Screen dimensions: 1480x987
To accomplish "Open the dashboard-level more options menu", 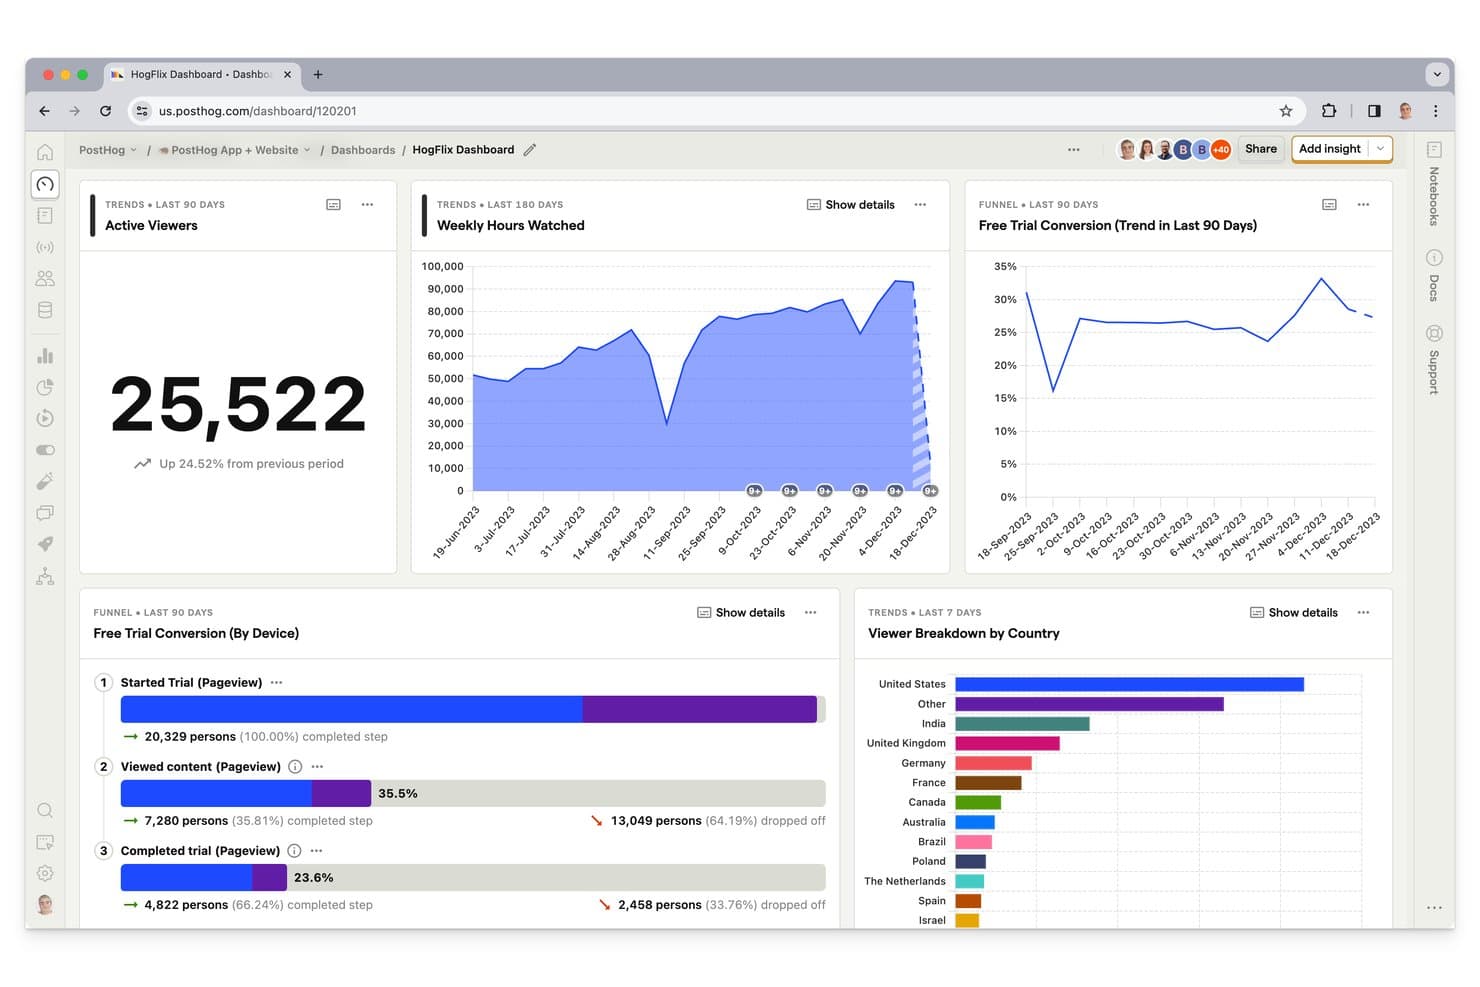I will (x=1074, y=149).
